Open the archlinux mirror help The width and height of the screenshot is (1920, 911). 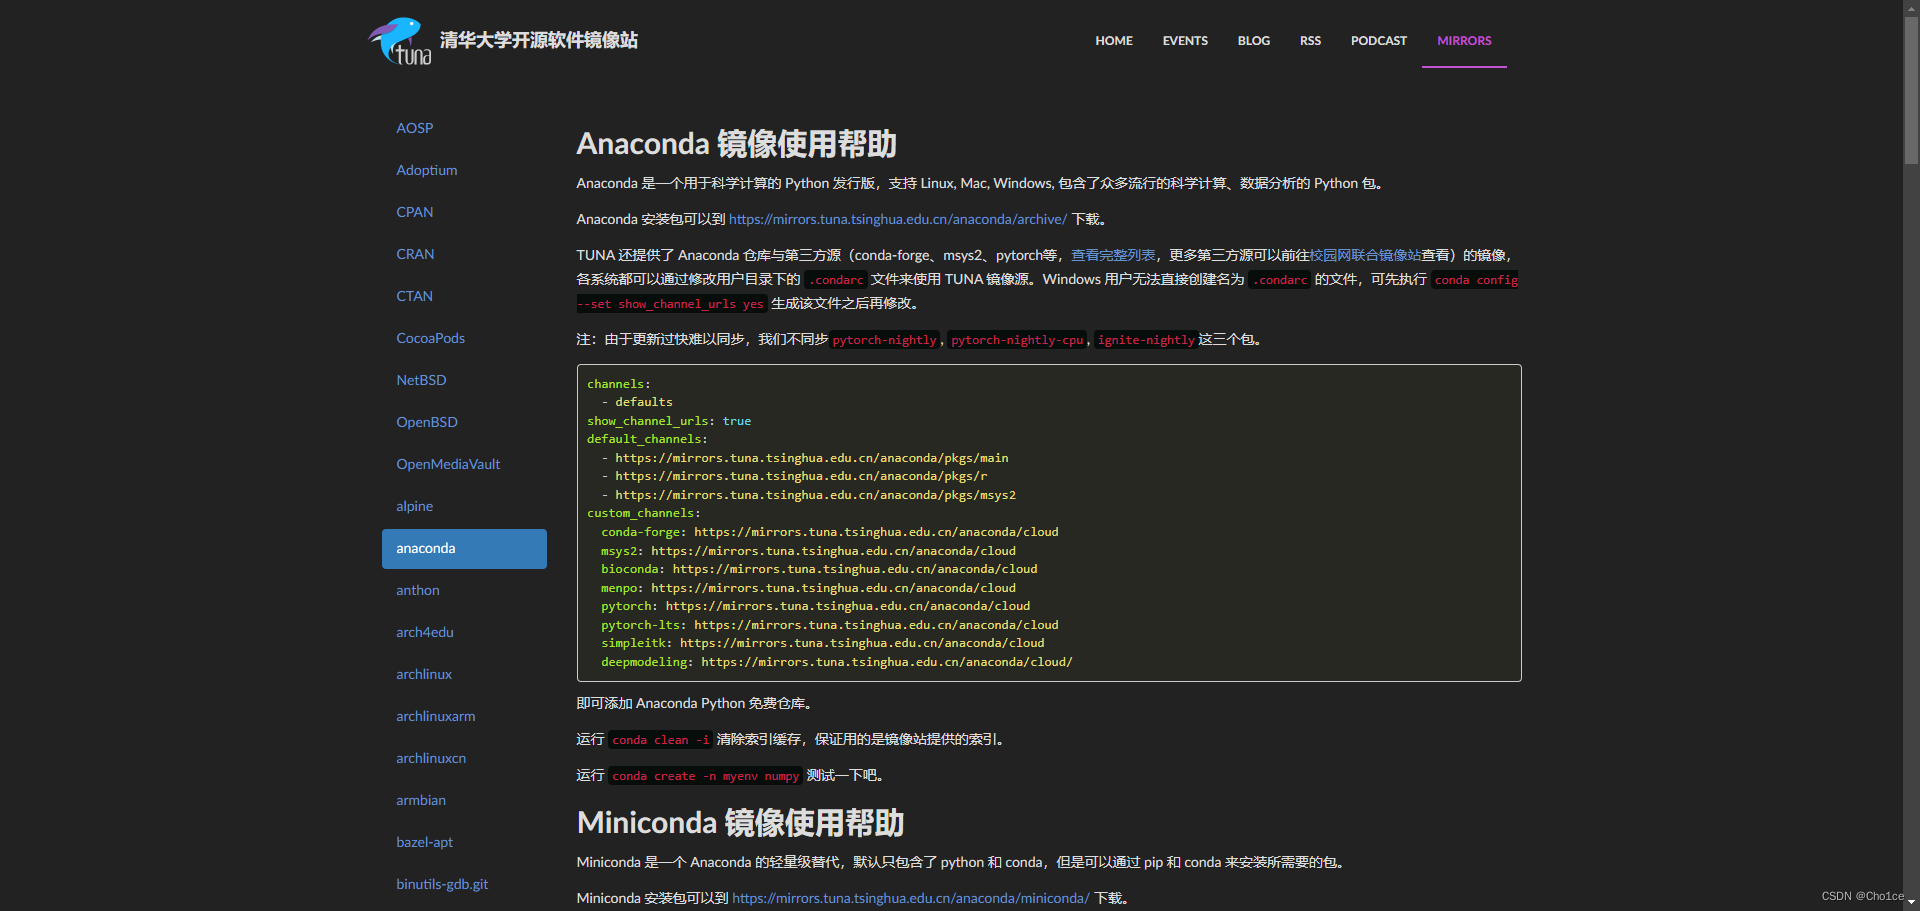(423, 673)
